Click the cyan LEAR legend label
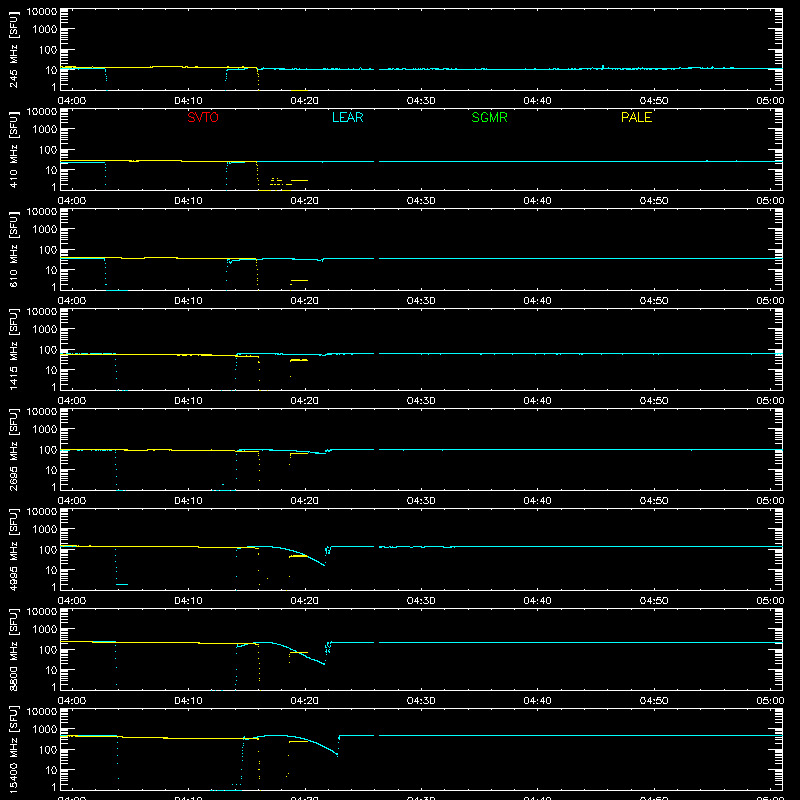Image resolution: width=800 pixels, height=800 pixels. 347,117
